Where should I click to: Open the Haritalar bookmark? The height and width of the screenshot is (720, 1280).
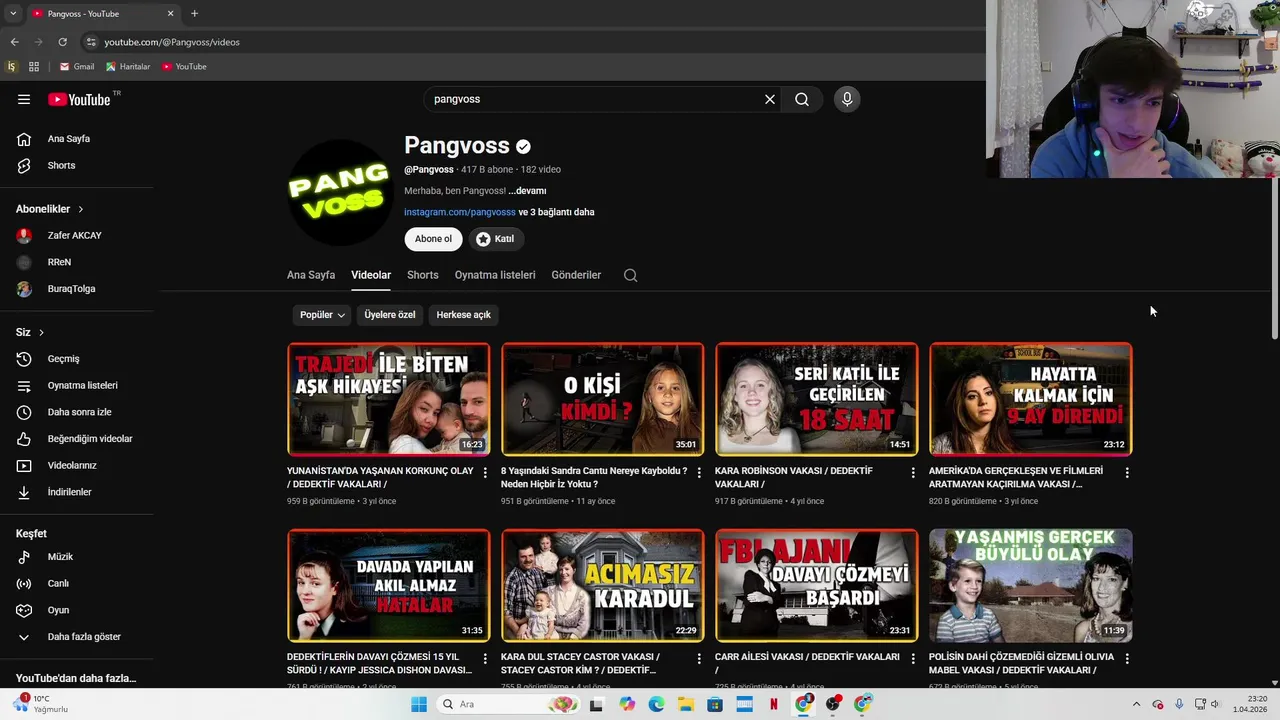click(x=128, y=67)
